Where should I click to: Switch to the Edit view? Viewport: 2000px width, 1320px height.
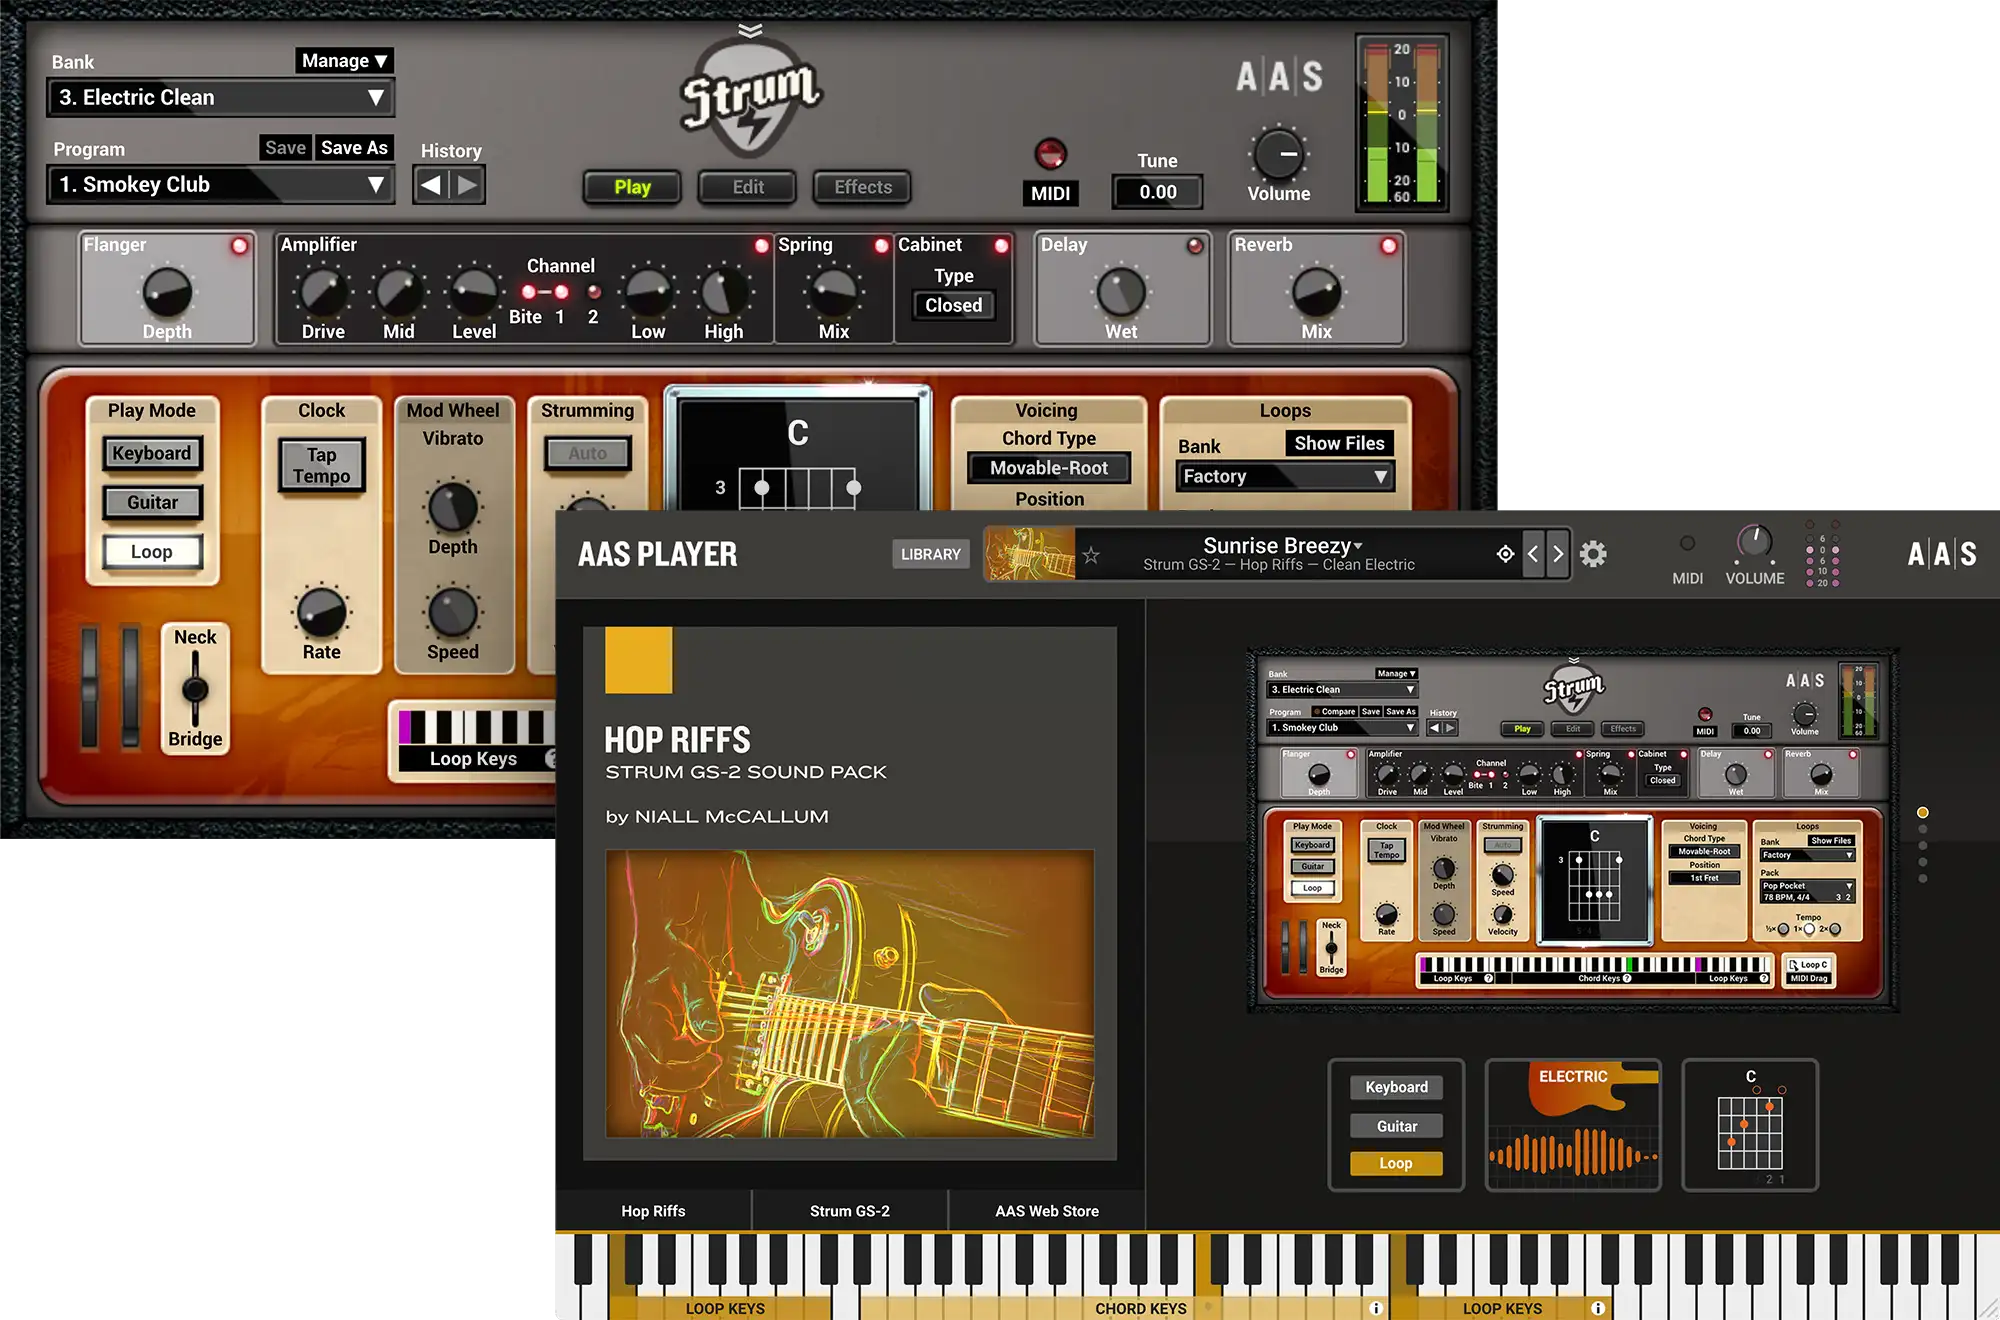[x=748, y=187]
